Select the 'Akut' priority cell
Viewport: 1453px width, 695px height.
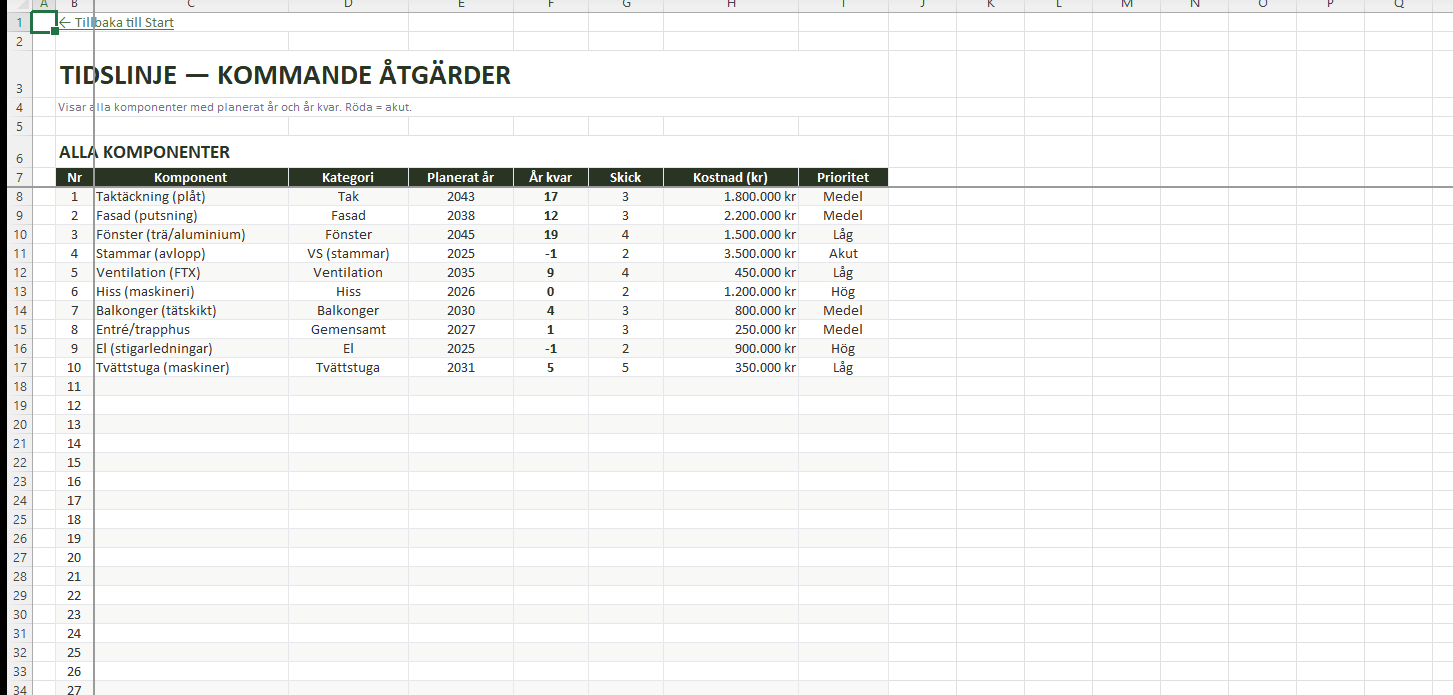(842, 254)
